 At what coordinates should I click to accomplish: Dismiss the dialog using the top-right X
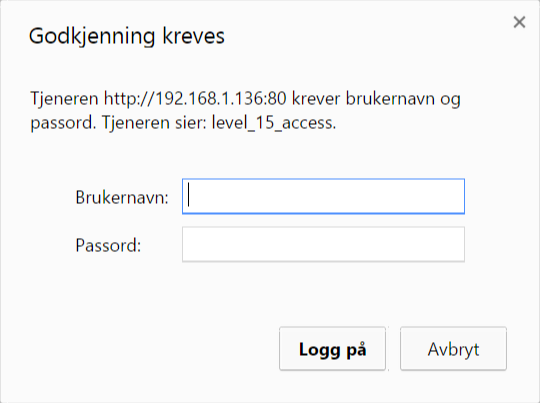[x=519, y=22]
